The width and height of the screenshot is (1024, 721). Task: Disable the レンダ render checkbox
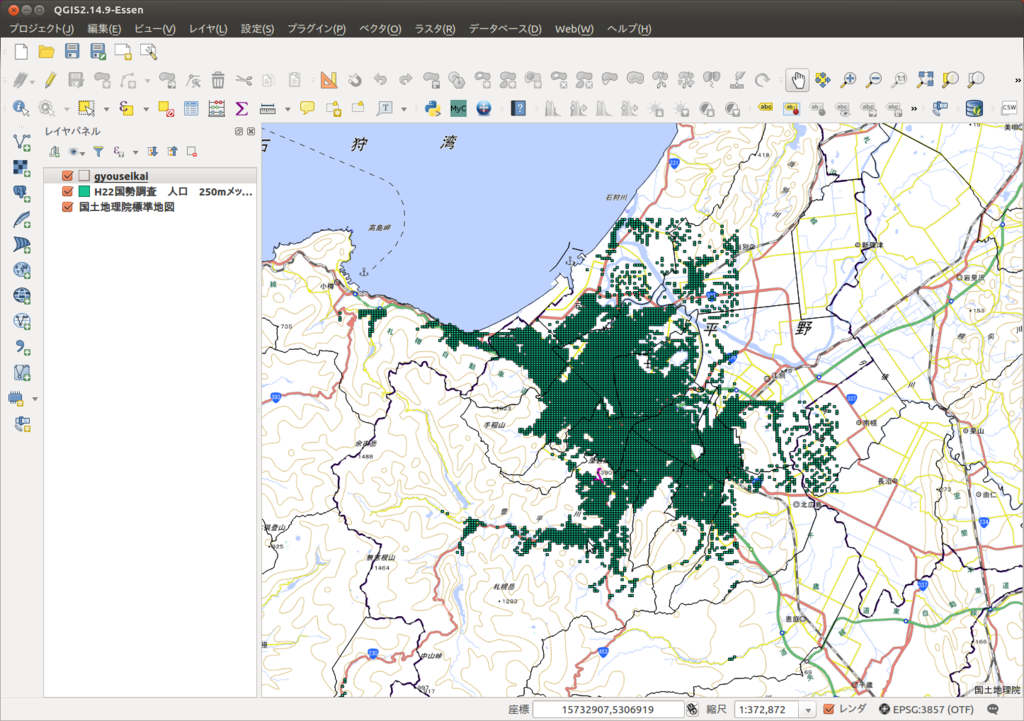(828, 709)
